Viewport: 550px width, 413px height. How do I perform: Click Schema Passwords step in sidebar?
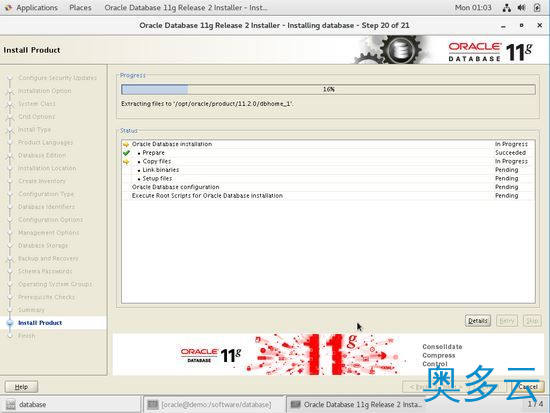click(x=45, y=271)
